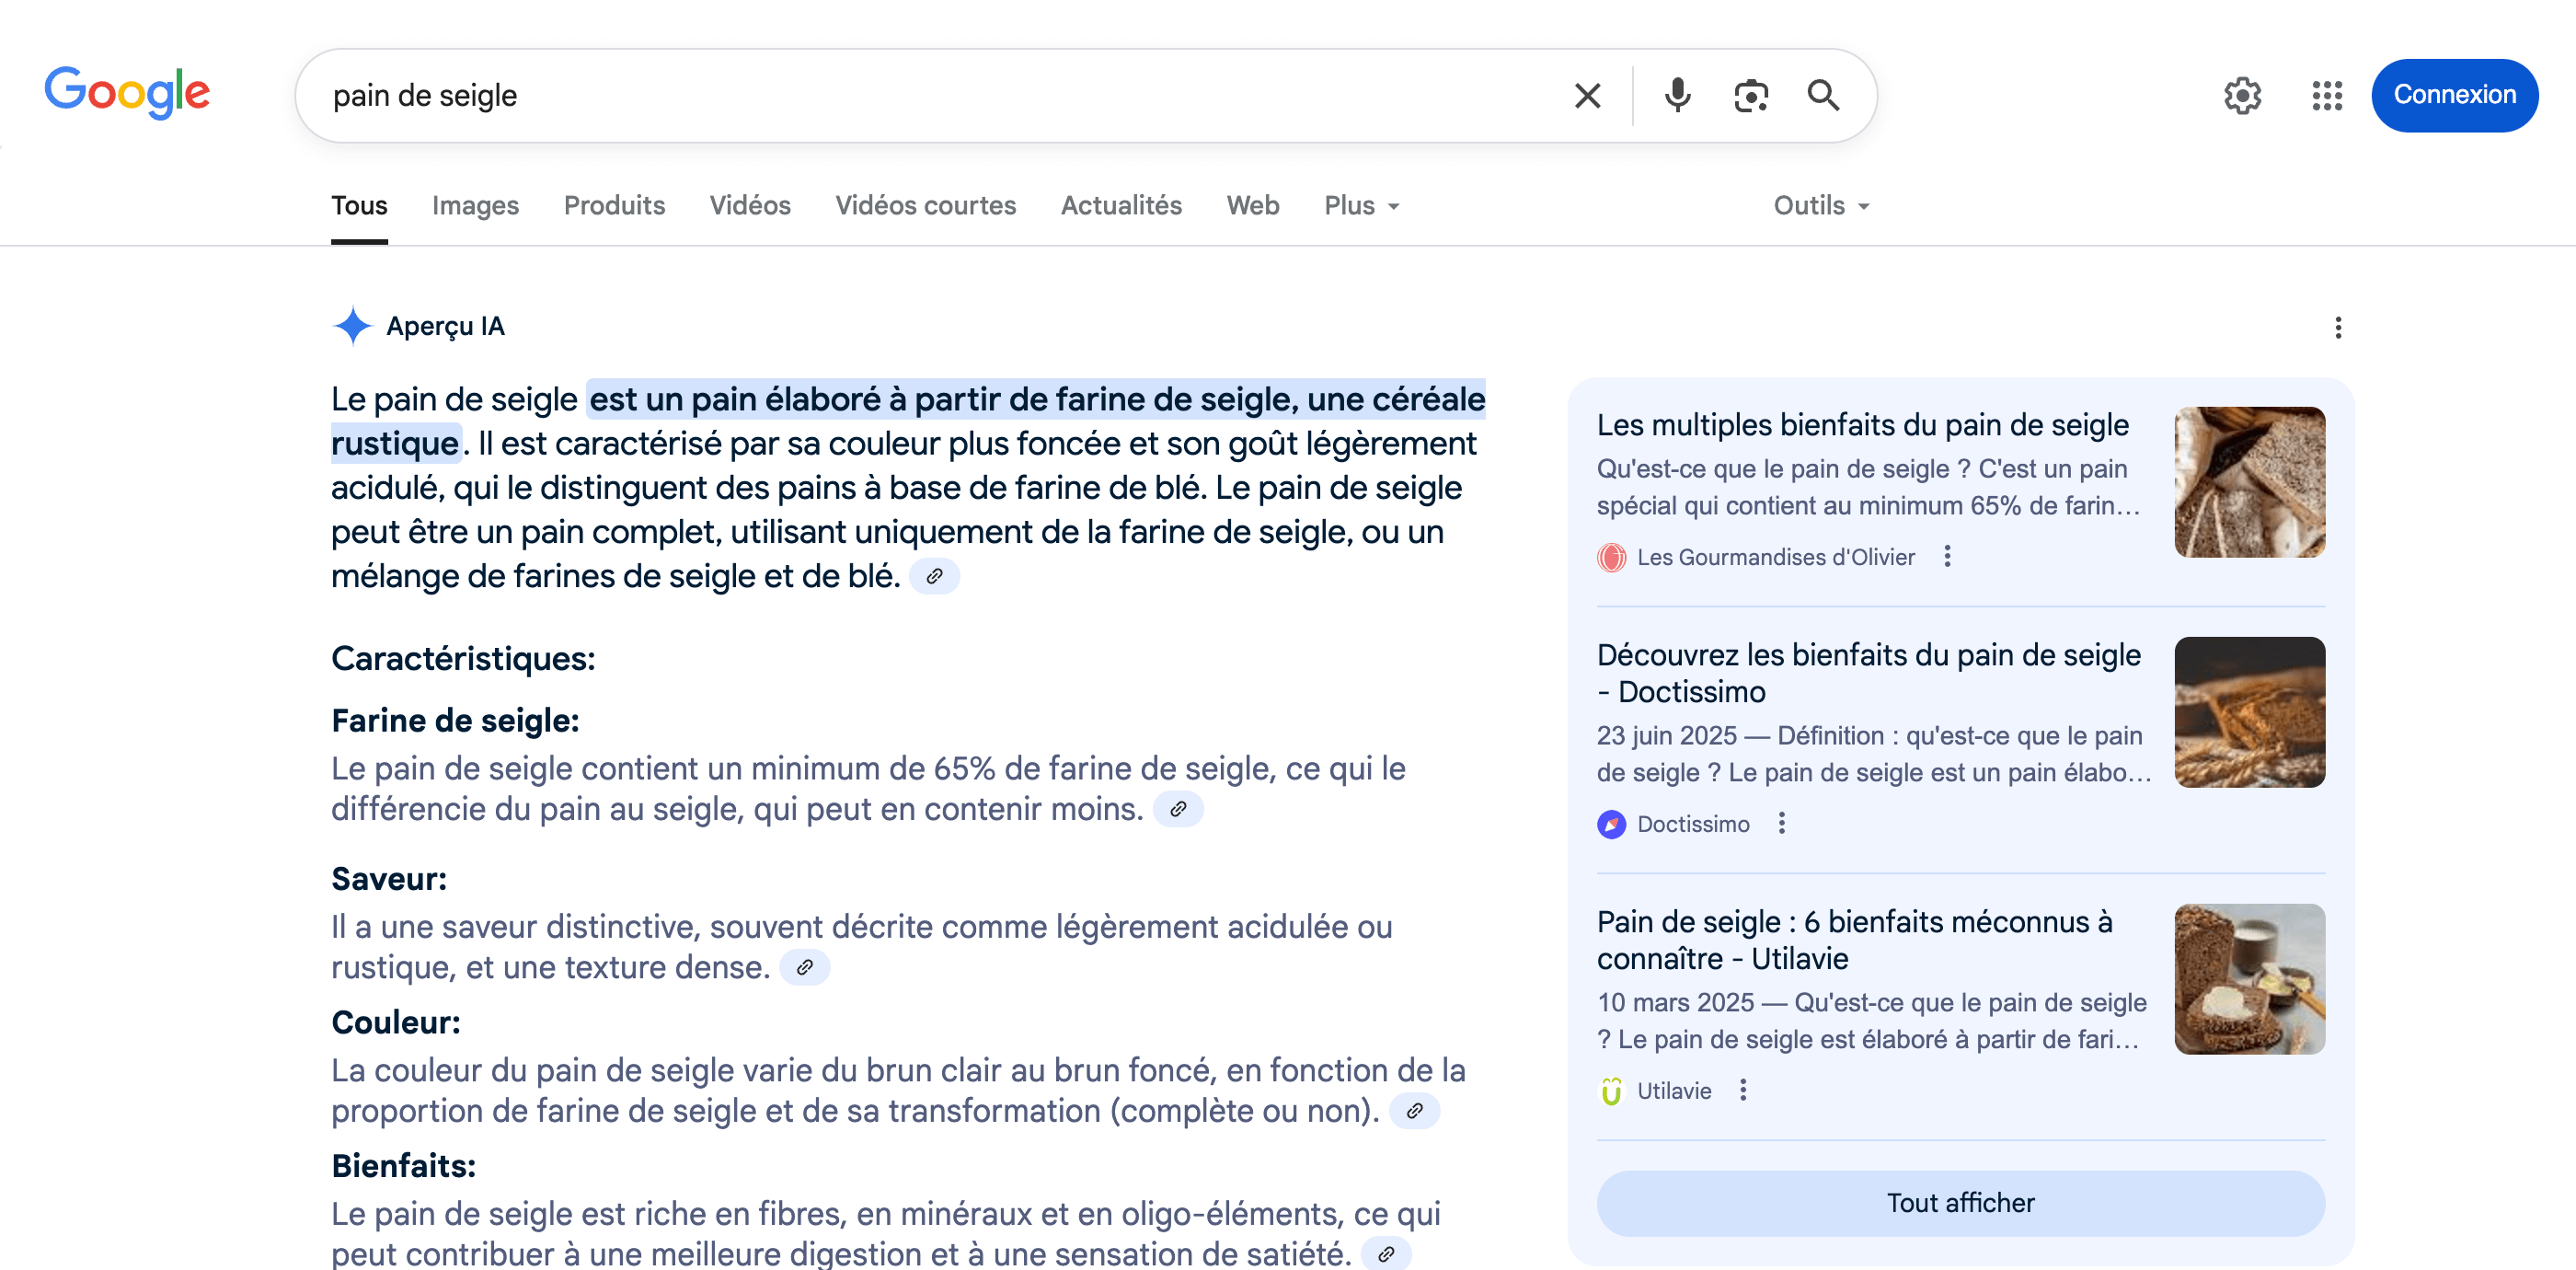Click the Doctissimo favicon
Image resolution: width=2576 pixels, height=1270 pixels.
[1611, 824]
